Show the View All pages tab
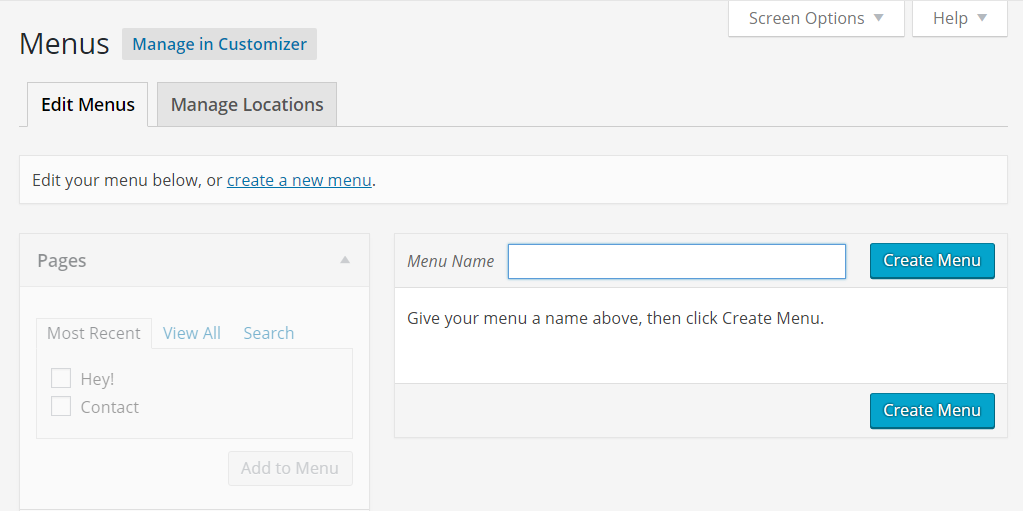This screenshot has width=1023, height=511. (x=192, y=333)
